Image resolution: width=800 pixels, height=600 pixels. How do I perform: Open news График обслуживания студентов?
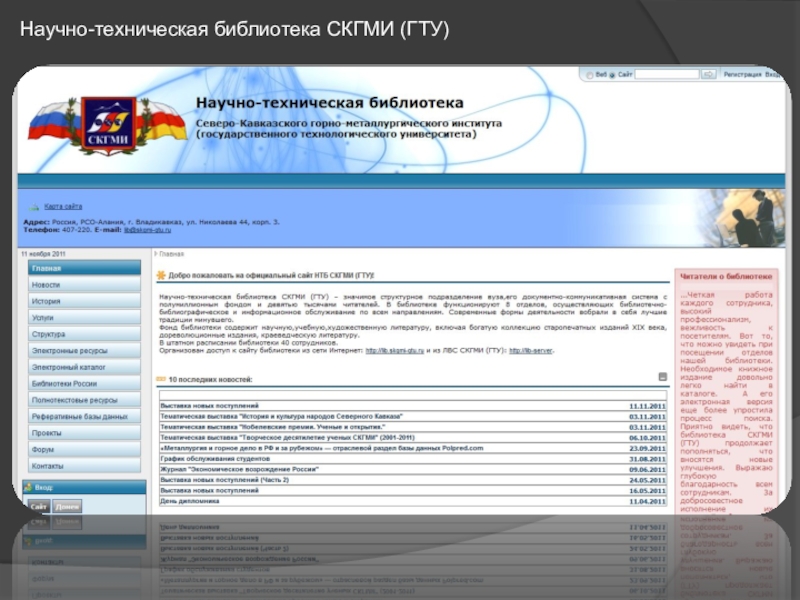(215, 459)
